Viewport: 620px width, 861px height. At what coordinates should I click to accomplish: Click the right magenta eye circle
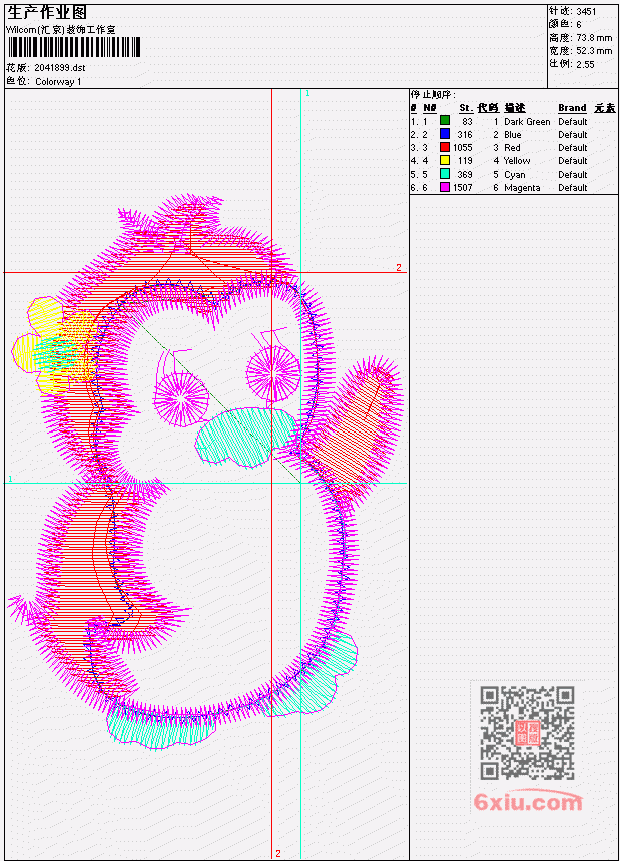pyautogui.click(x=273, y=373)
